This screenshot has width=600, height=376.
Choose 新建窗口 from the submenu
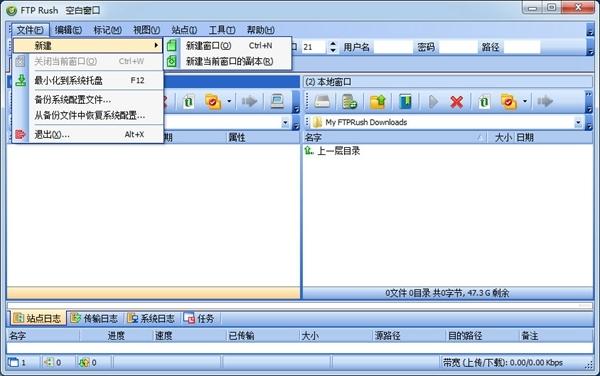(228, 46)
